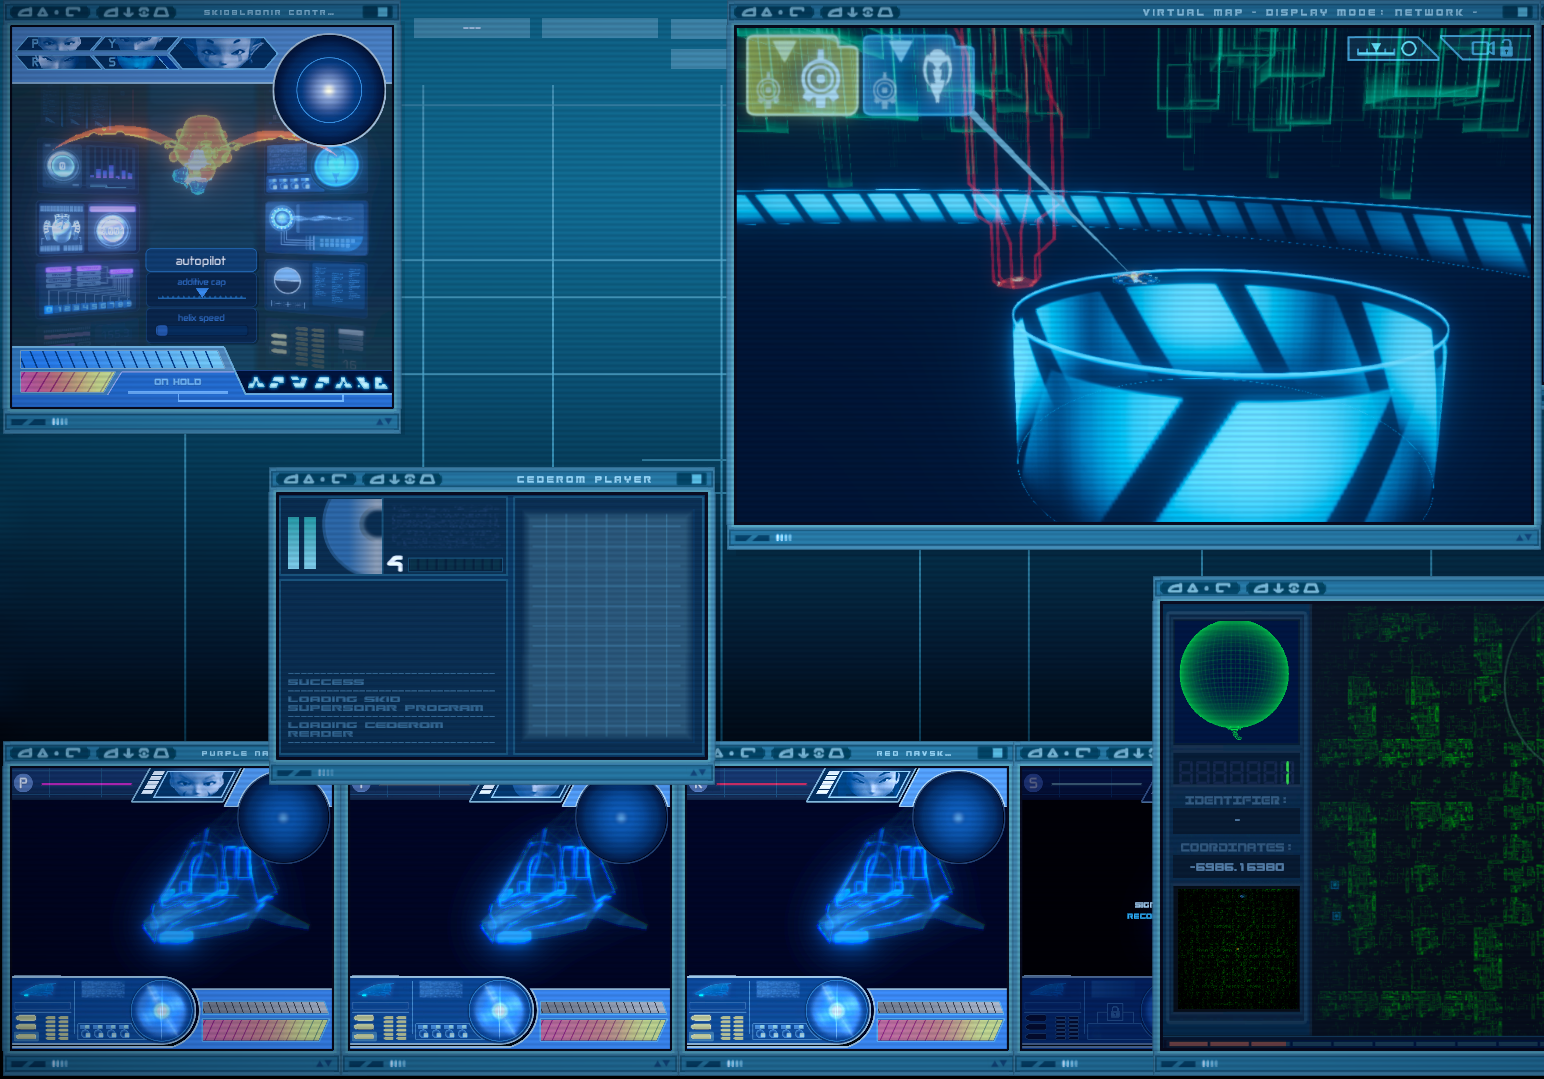Screen dimensions: 1544x1079
Task: Click the radar sphere in Purple Navskid window
Action: [283, 817]
